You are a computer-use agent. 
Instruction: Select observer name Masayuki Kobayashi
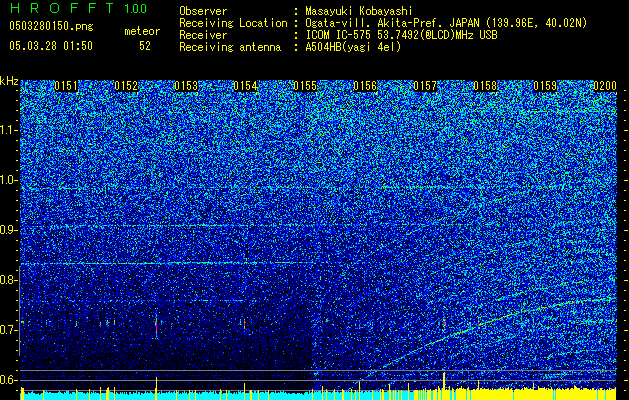359,12
